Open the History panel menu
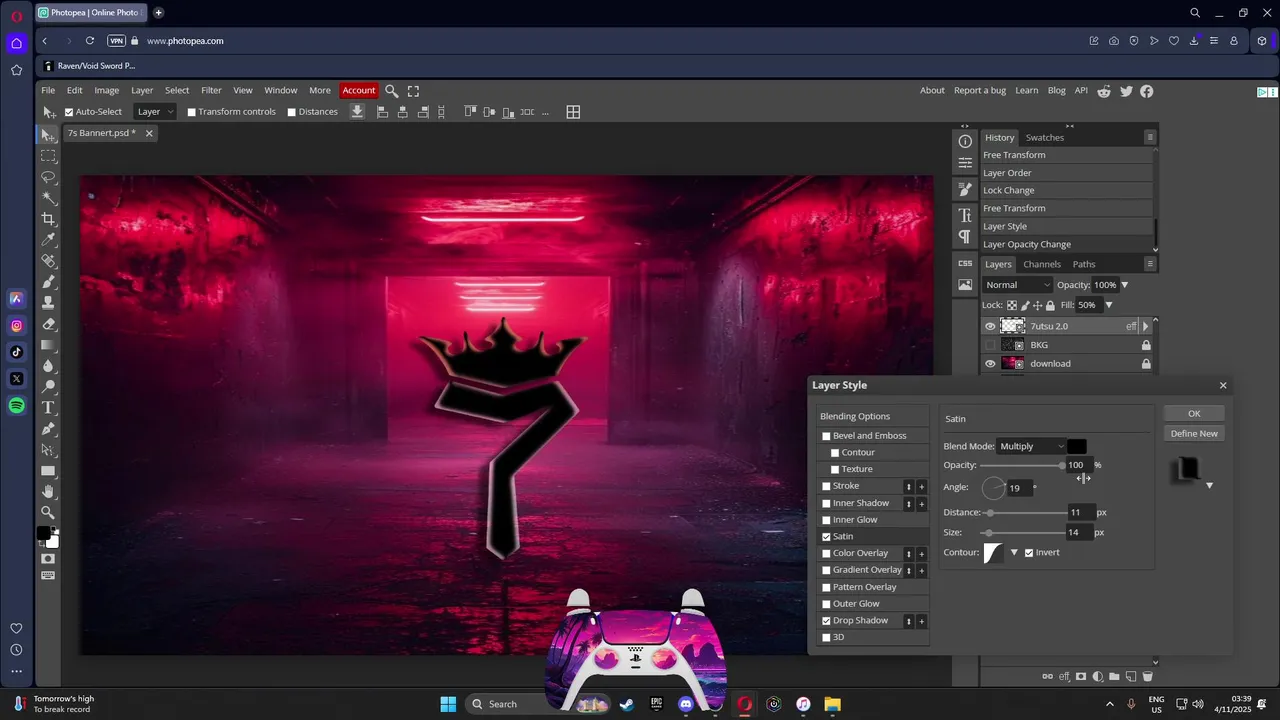This screenshot has width=1280, height=720. pyautogui.click(x=1150, y=137)
